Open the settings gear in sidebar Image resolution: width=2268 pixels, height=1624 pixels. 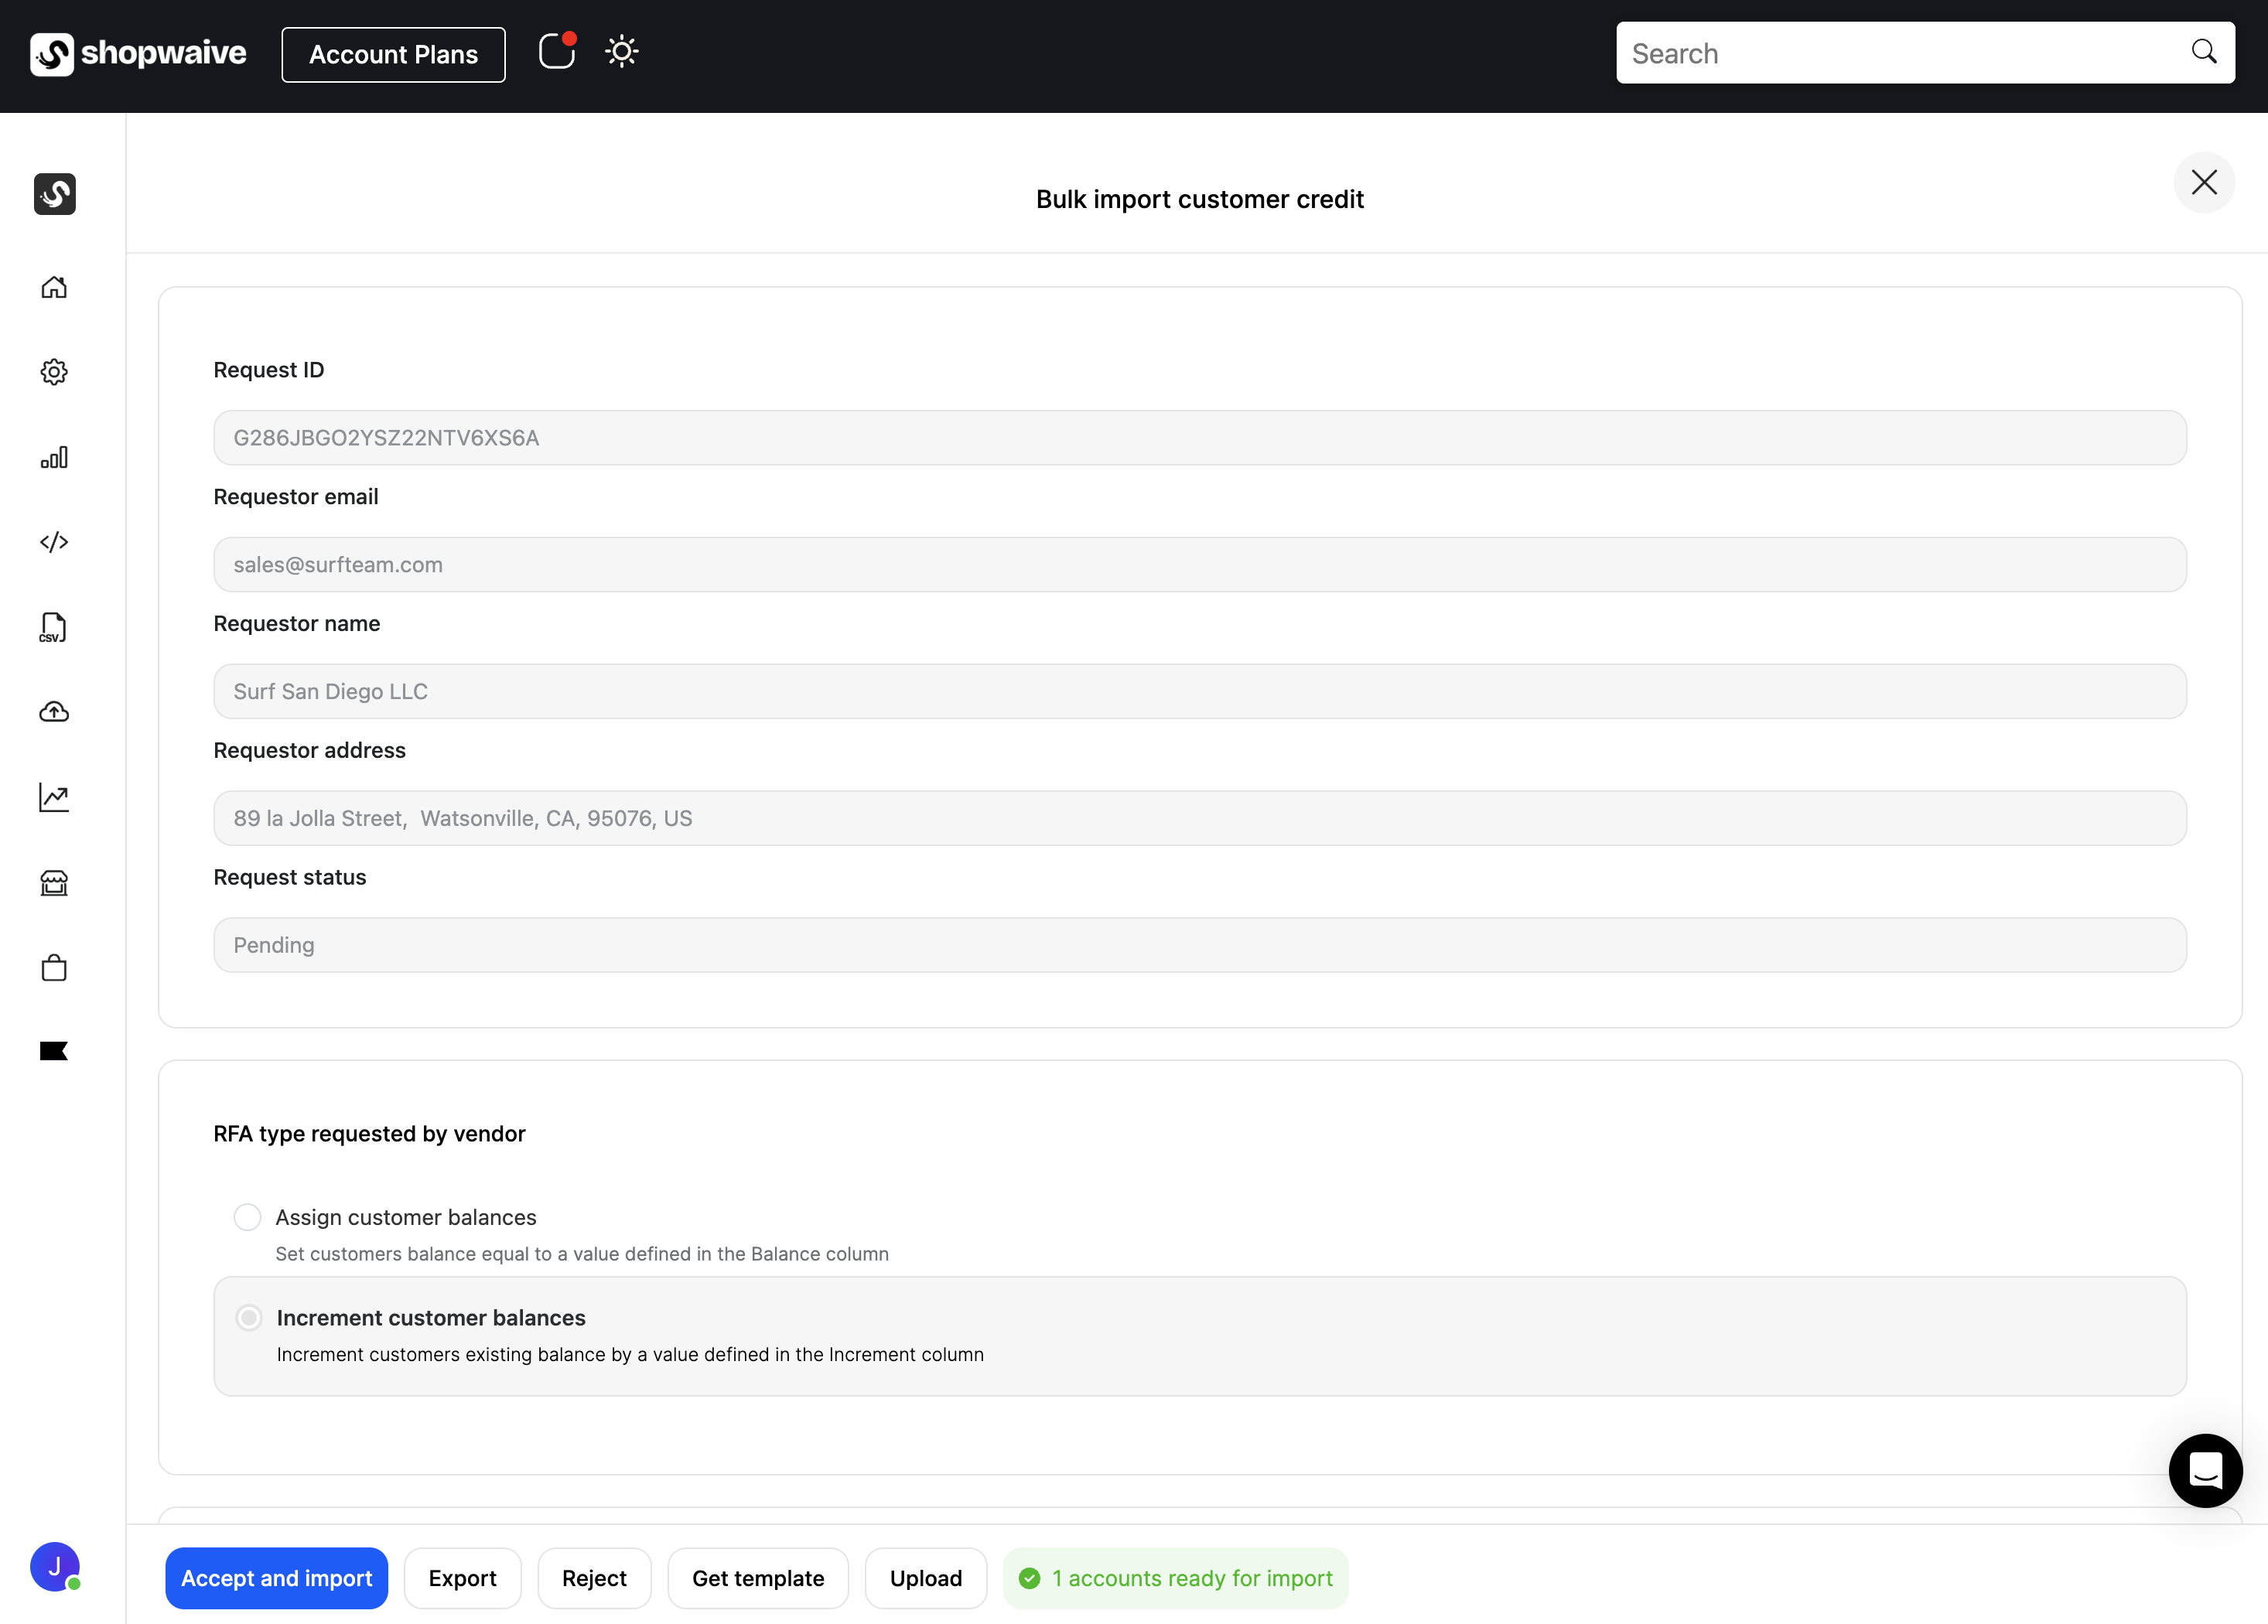[54, 372]
